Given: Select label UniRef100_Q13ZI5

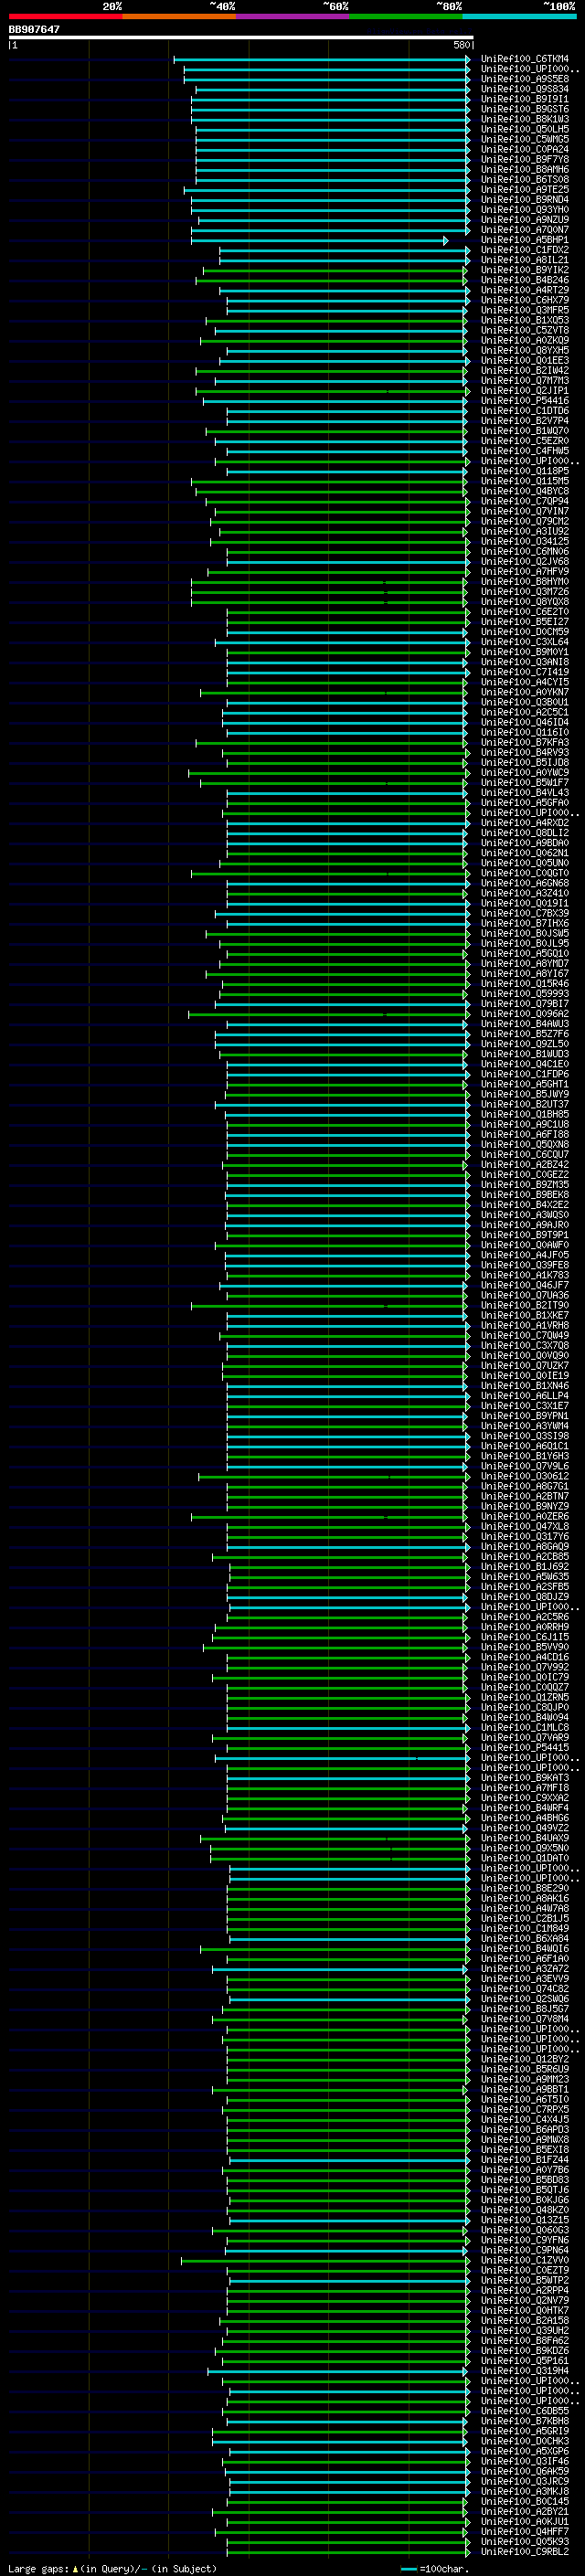Looking at the screenshot, I should click(524, 2221).
